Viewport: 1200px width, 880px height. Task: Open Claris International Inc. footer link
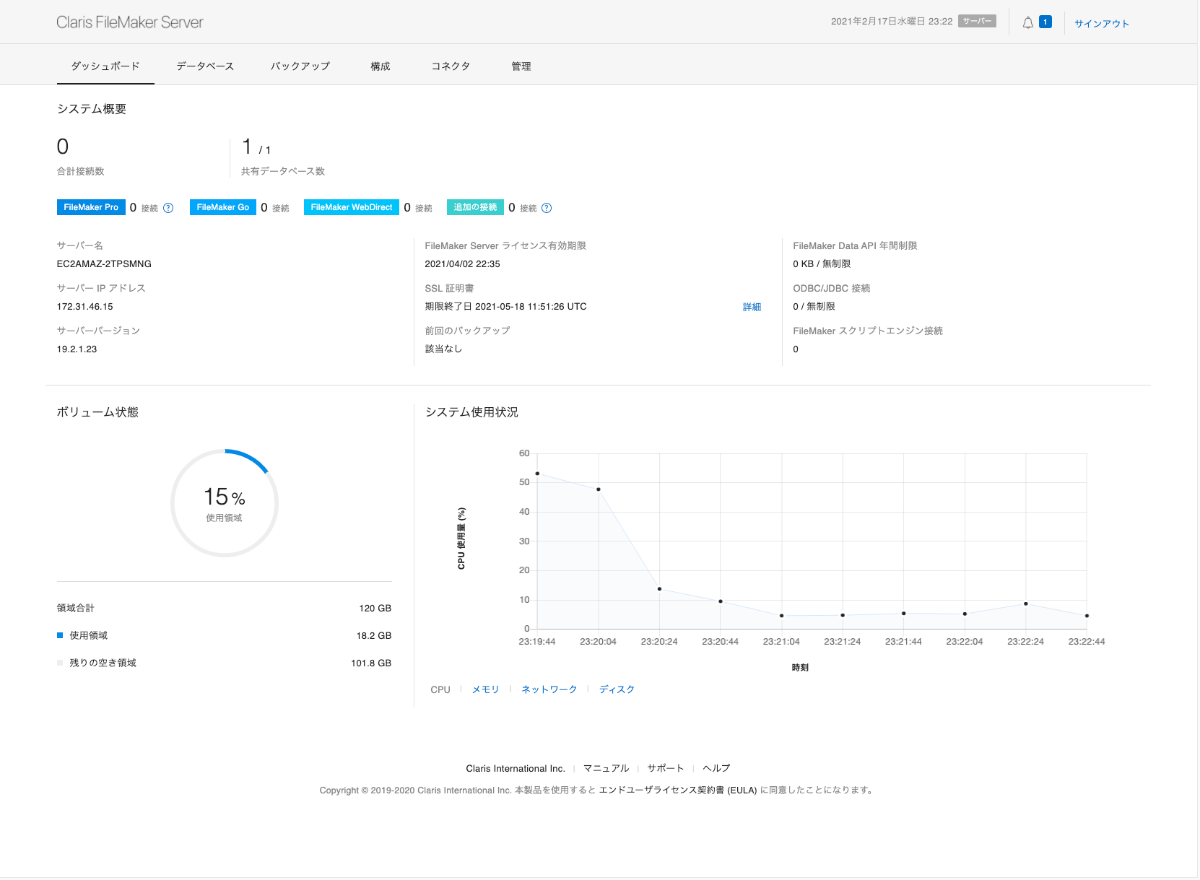(x=515, y=768)
